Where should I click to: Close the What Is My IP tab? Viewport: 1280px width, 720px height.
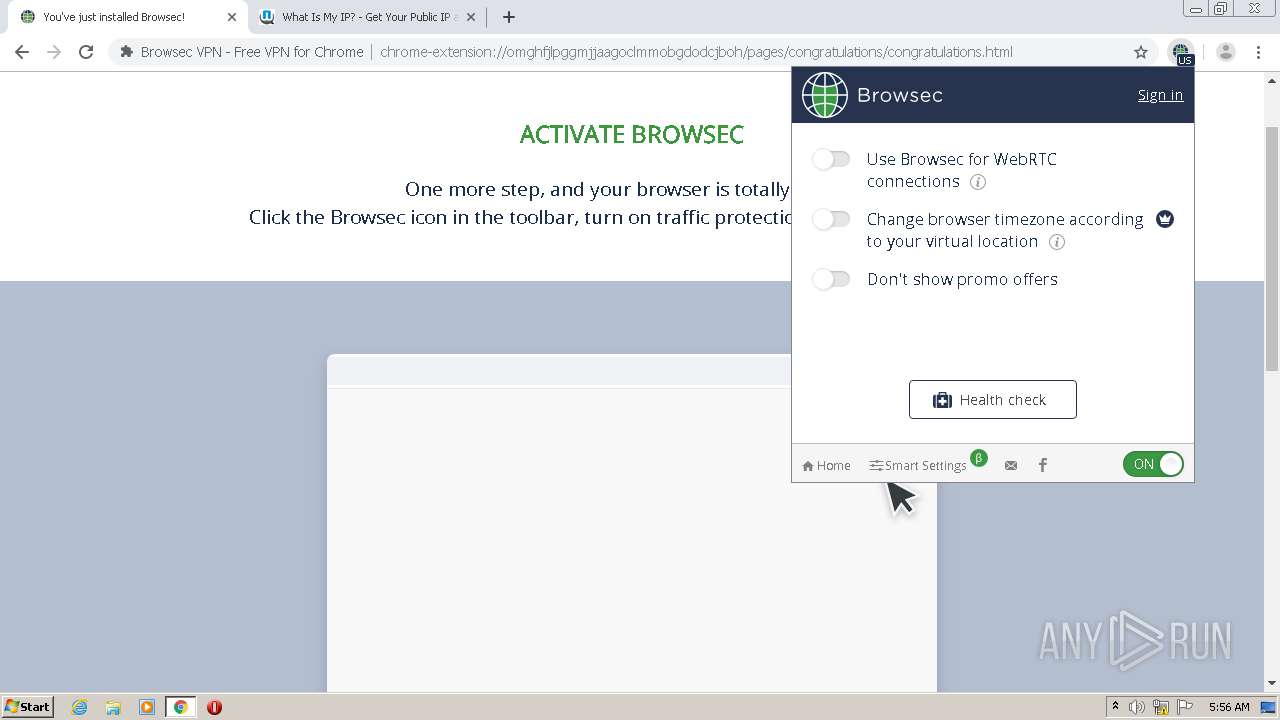coord(471,17)
